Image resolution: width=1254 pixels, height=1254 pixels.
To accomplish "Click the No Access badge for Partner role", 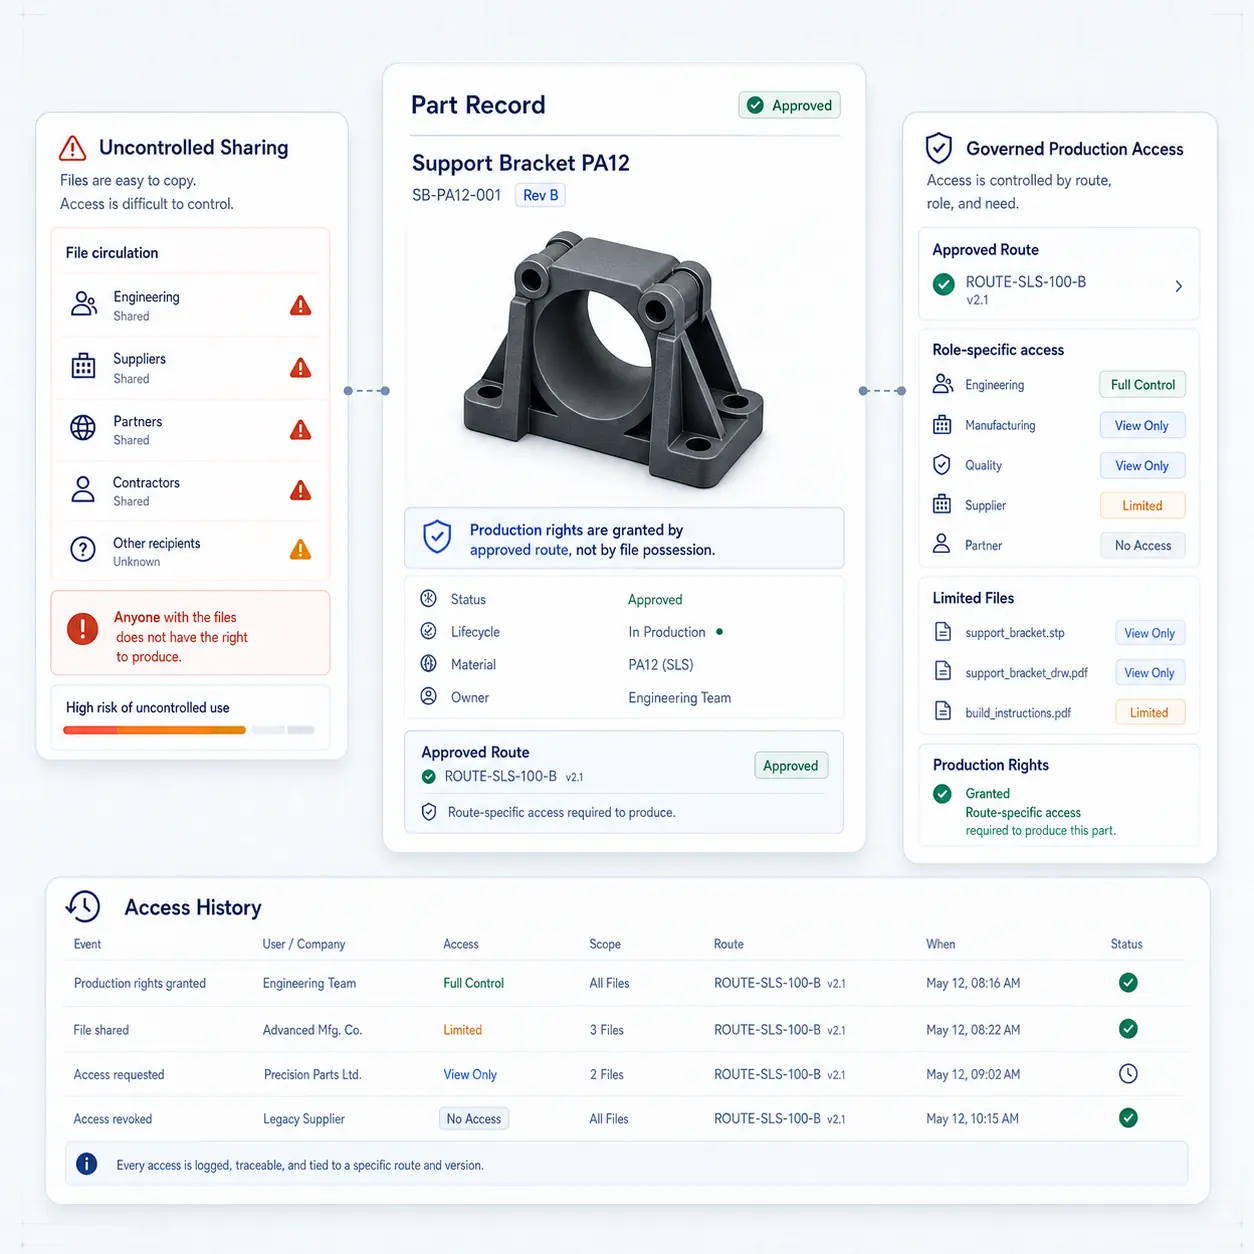I will (1142, 545).
